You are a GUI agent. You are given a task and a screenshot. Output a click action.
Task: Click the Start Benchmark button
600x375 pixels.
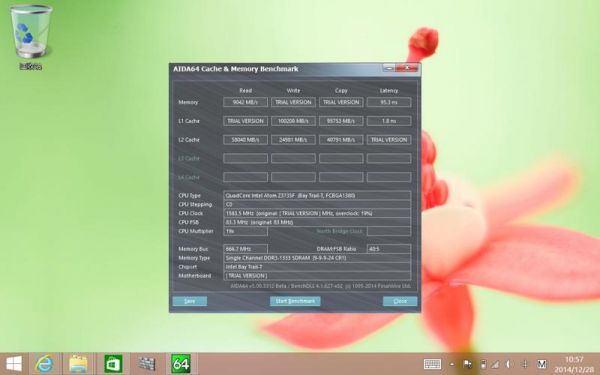[x=295, y=301]
